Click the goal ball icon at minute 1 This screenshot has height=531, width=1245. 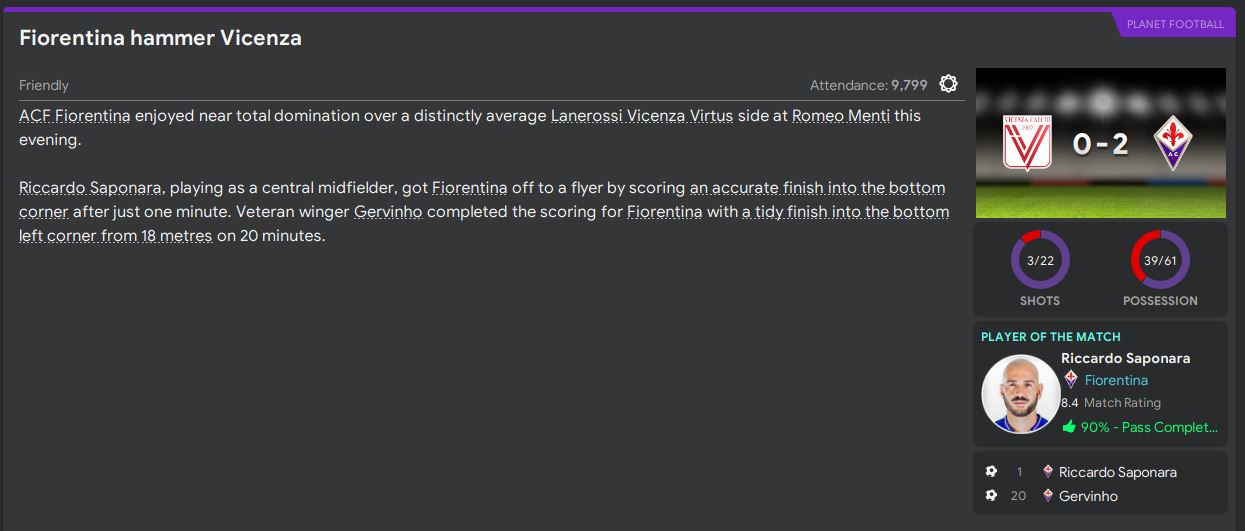[x=991, y=472]
